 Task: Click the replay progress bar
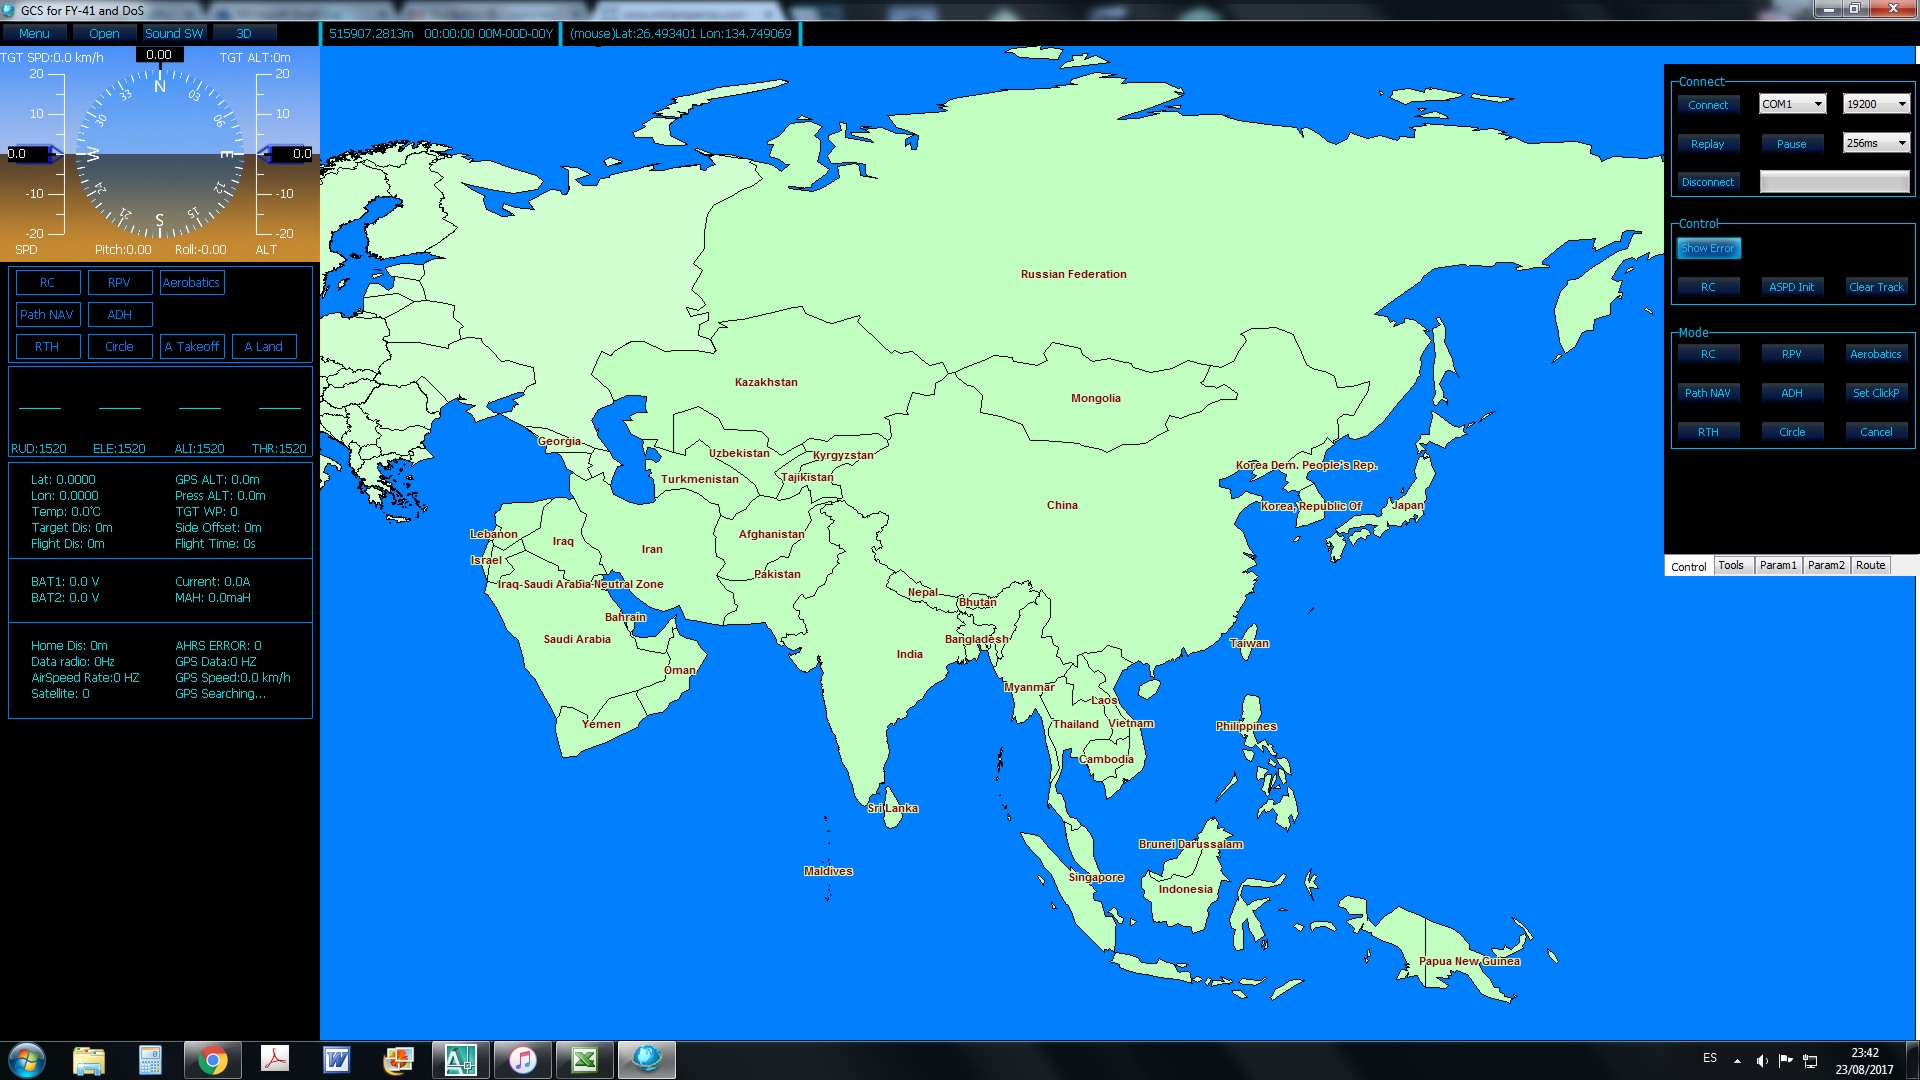[1834, 182]
